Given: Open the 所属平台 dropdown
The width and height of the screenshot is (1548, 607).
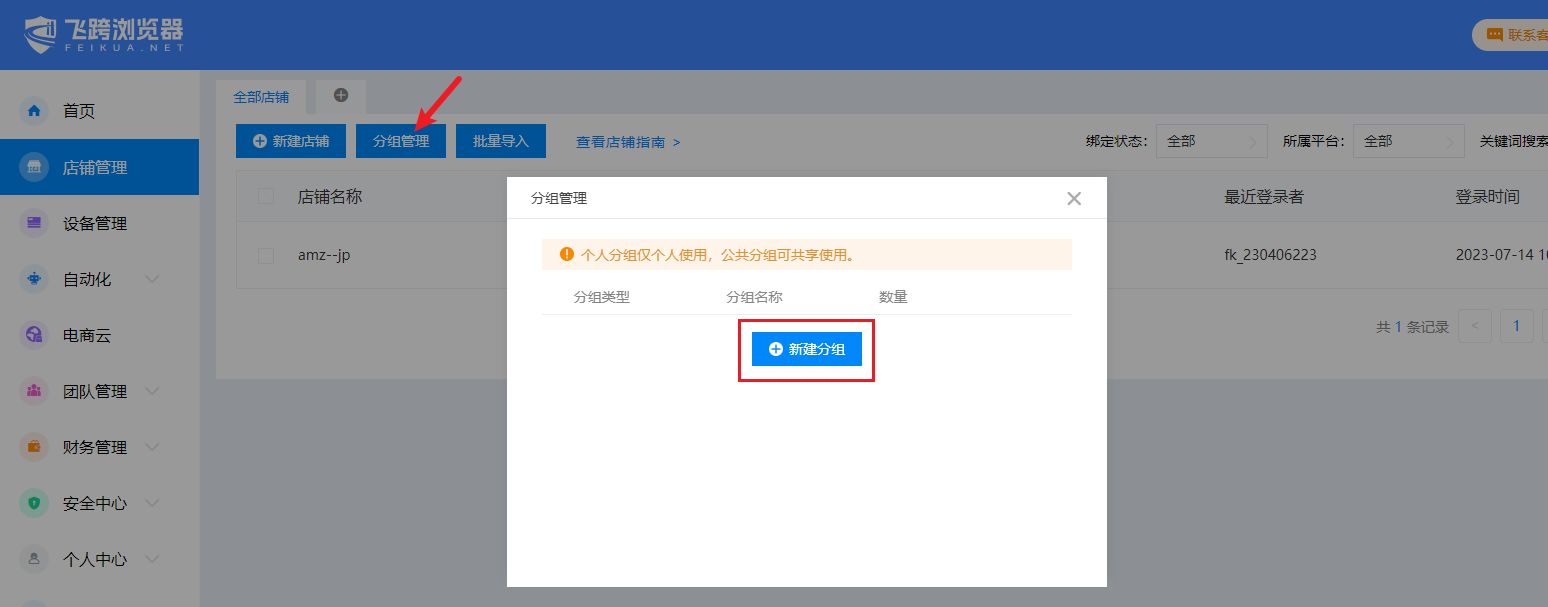Looking at the screenshot, I should [1408, 141].
